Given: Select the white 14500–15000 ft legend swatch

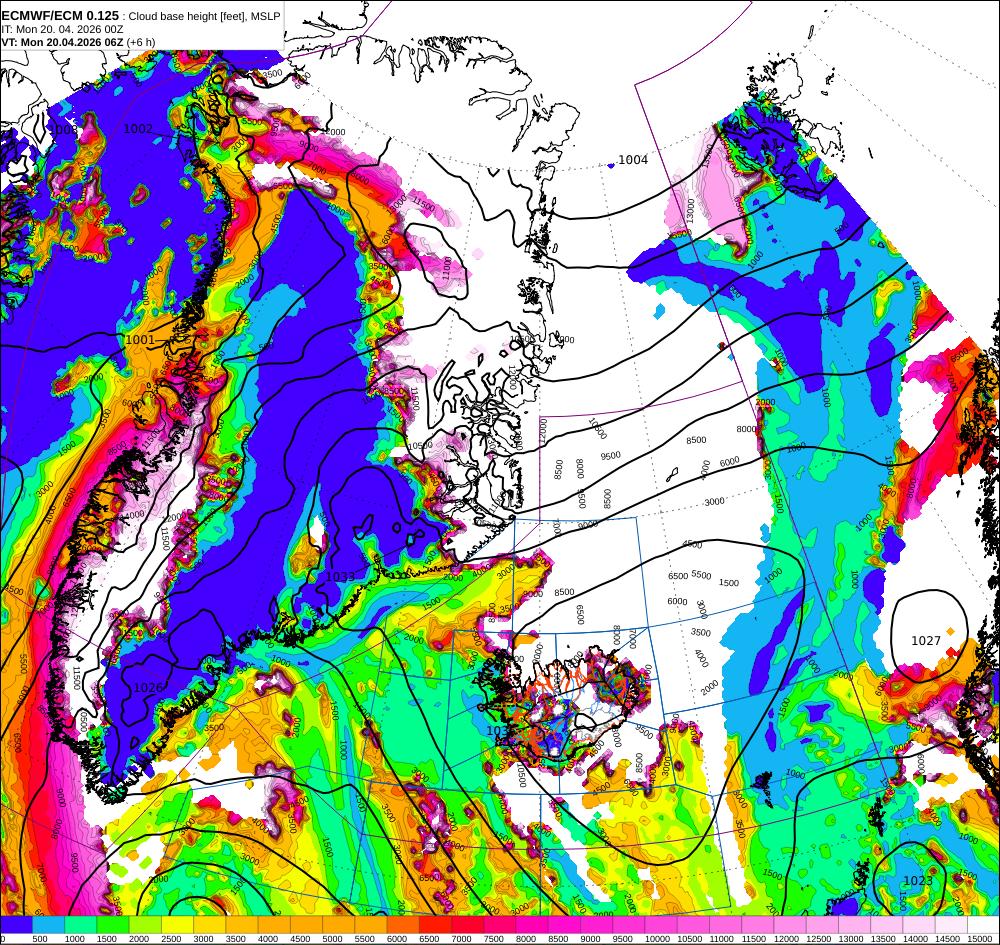Looking at the screenshot, I should 952,925.
